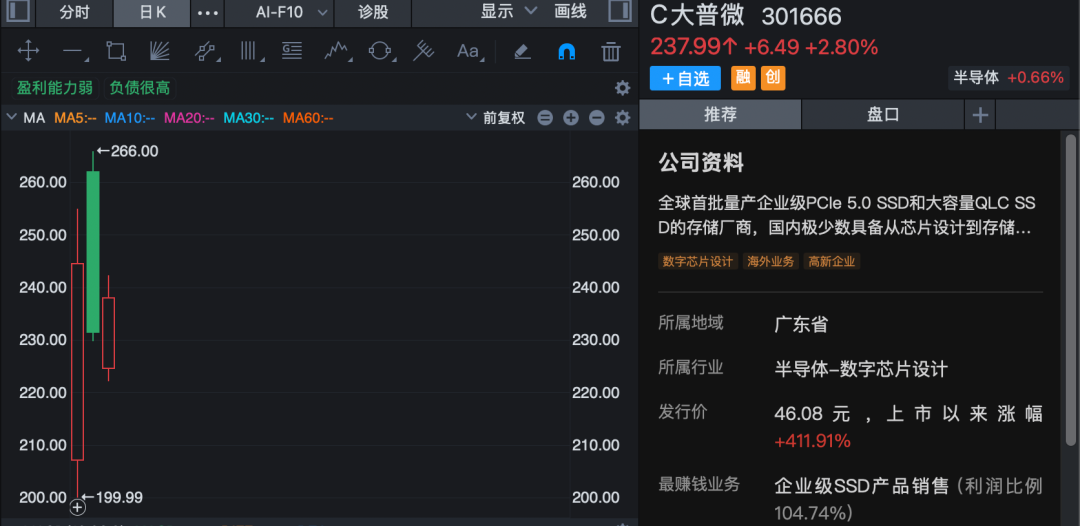1080x526 pixels.
Task: Toggle the left sidebar panel
Action: point(19,12)
